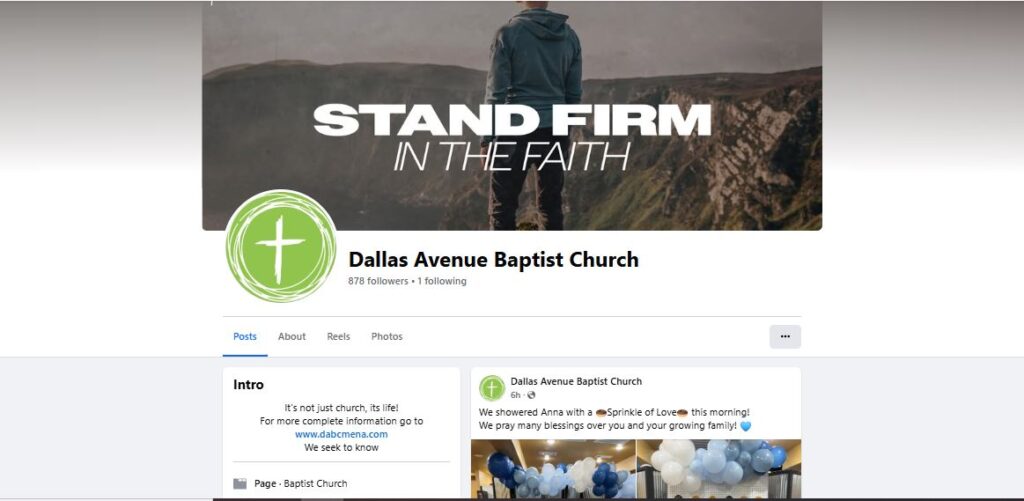Screen dimensions: 1024x501
Task: Click the public globe icon on post
Action: [531, 395]
